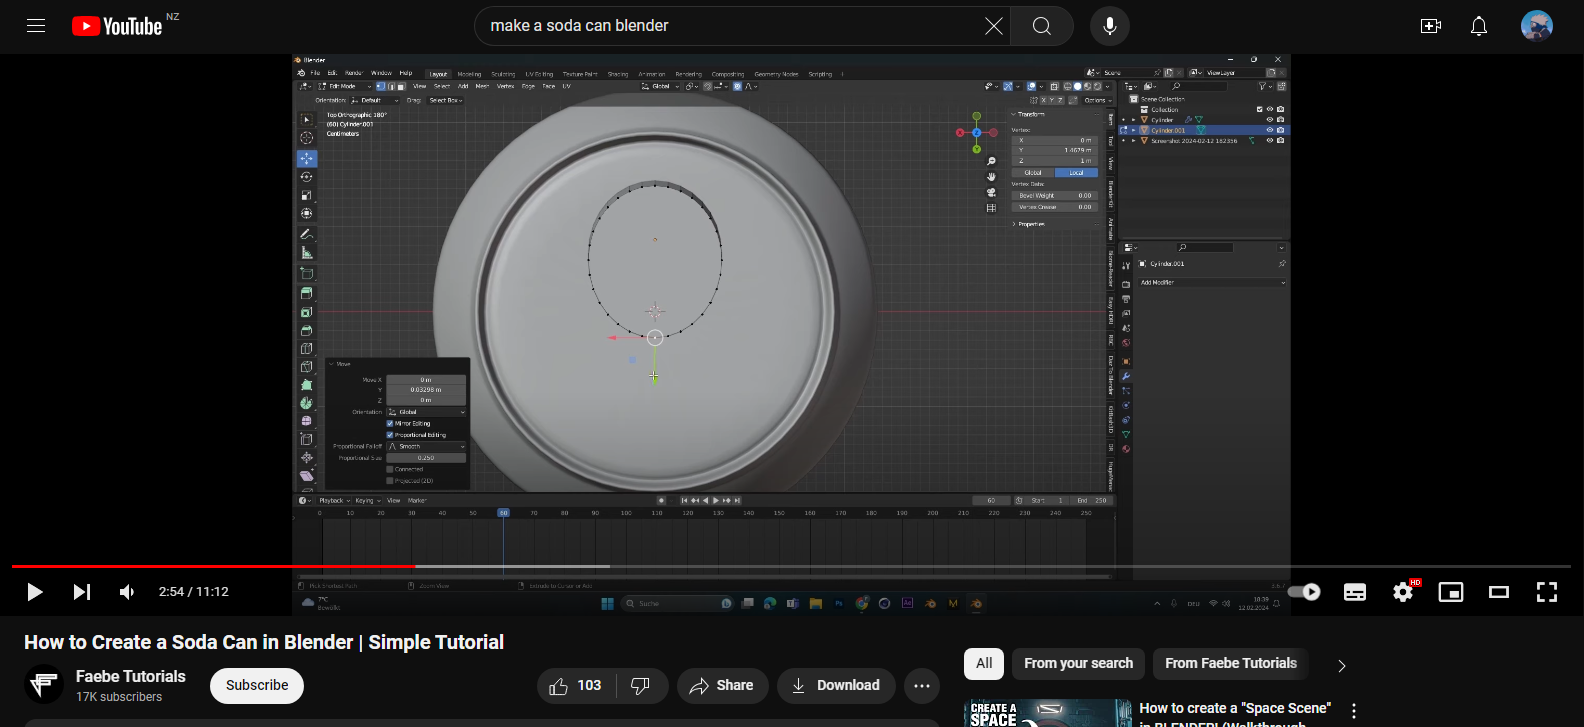The image size is (1584, 727).
Task: Hide the Screenshot object with its eye icon
Action: pyautogui.click(x=1270, y=141)
